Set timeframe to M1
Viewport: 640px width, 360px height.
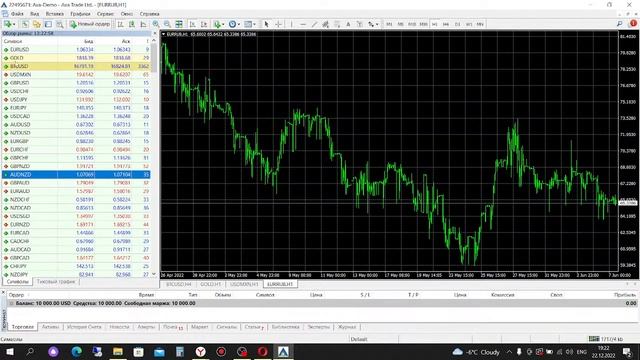click(x=389, y=24)
